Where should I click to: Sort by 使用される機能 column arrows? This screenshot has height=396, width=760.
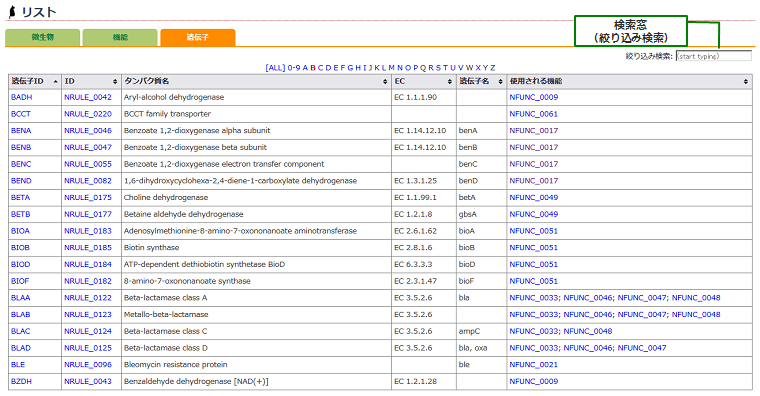point(746,81)
